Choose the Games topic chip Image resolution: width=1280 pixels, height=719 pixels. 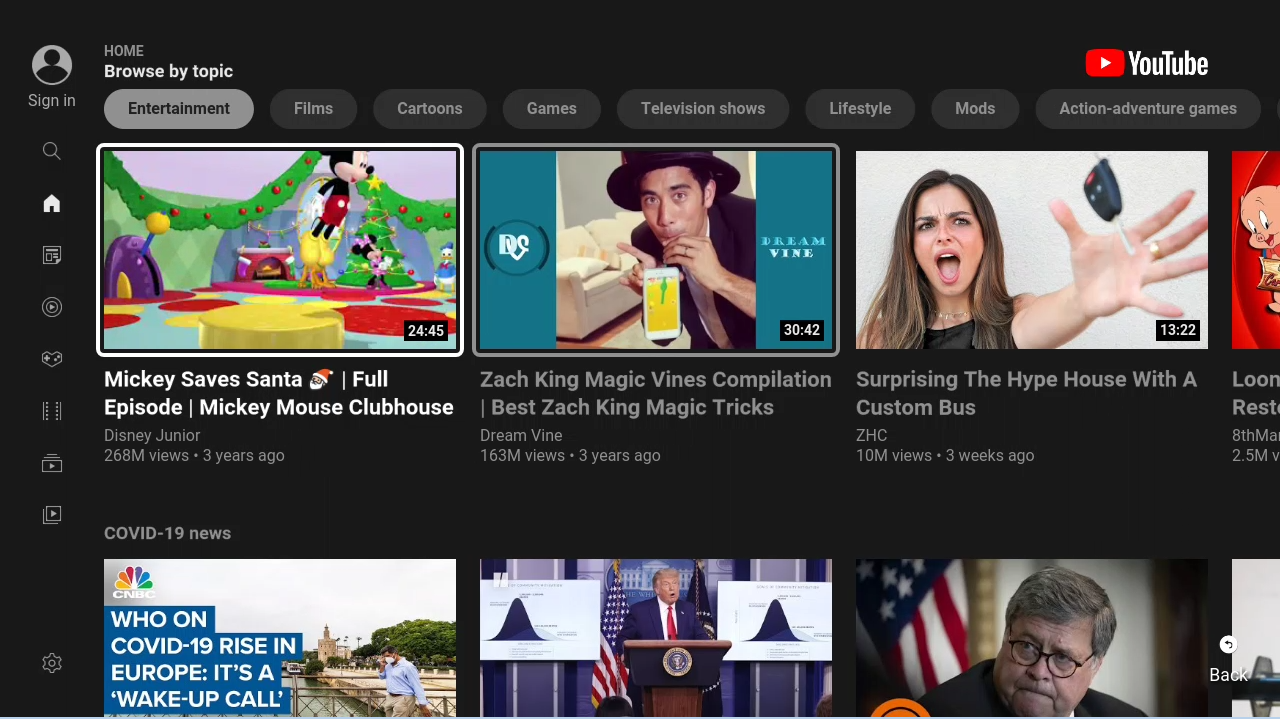(x=552, y=109)
